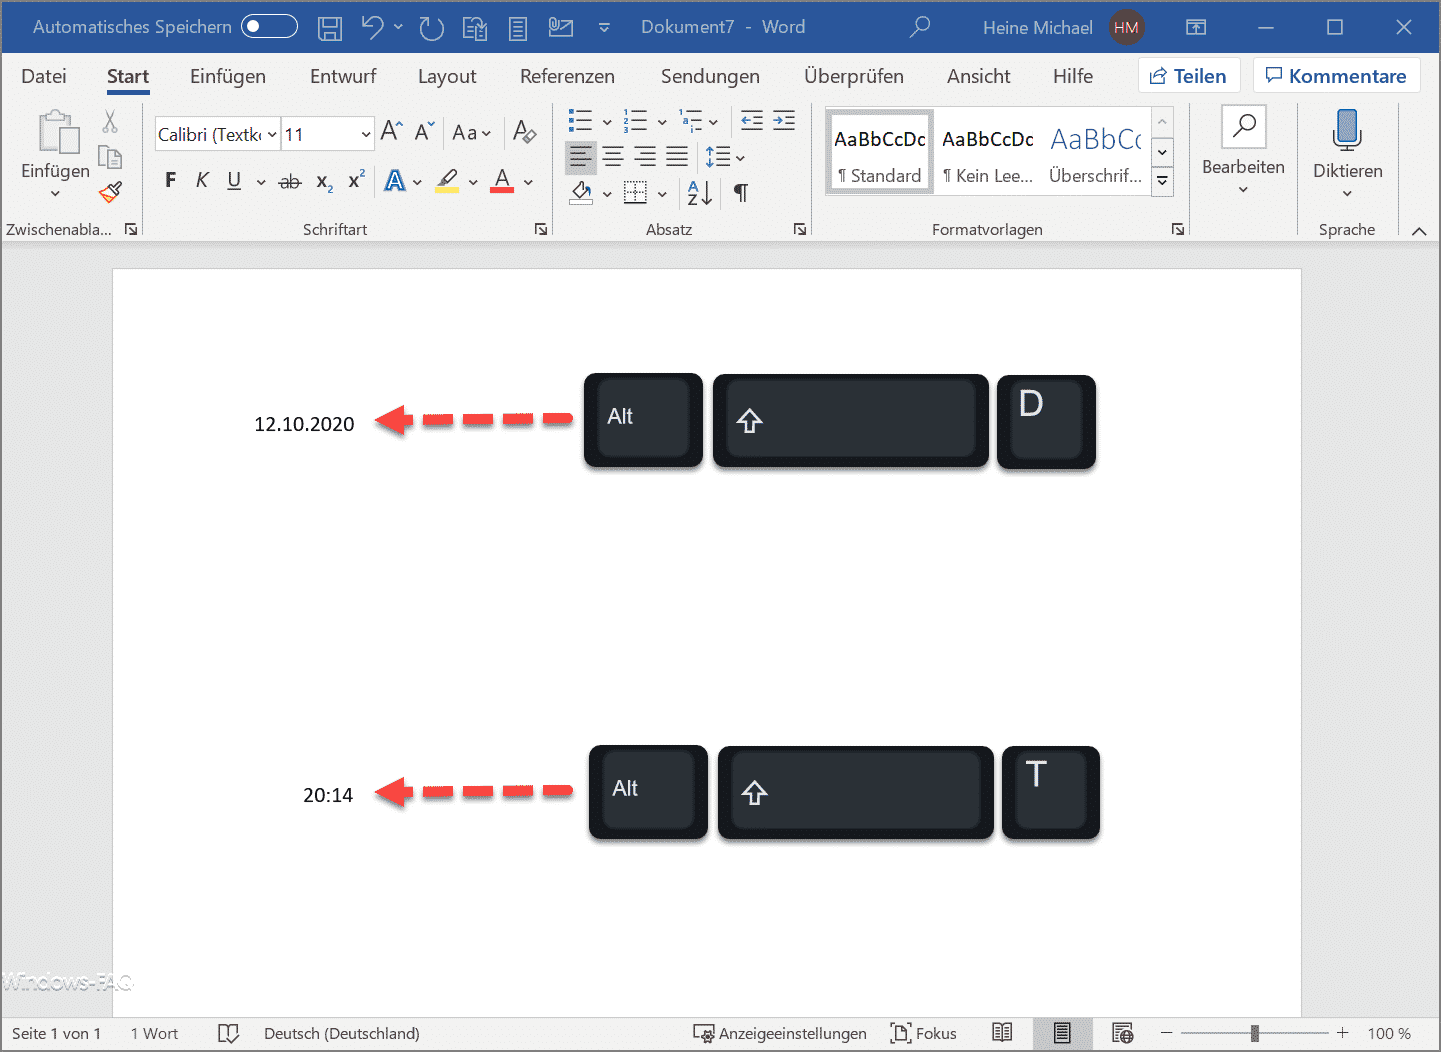Toggle bold formatting (F)

(171, 180)
